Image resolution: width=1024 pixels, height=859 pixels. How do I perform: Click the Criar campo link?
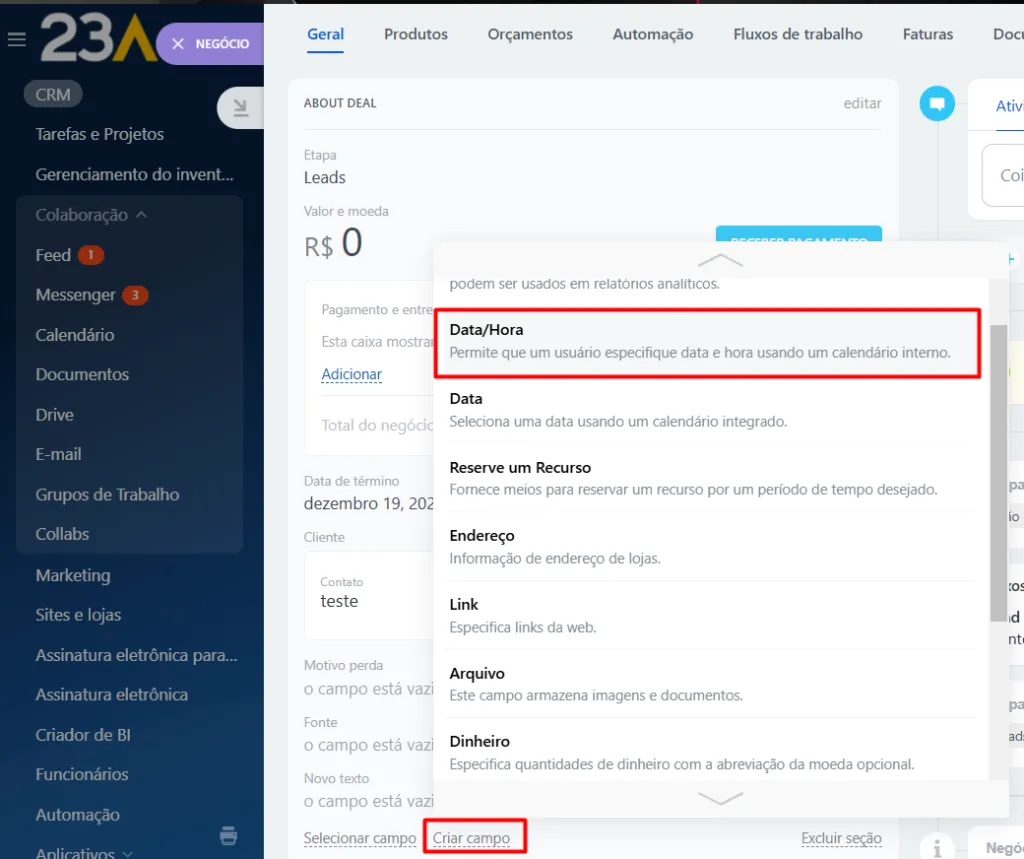(472, 838)
